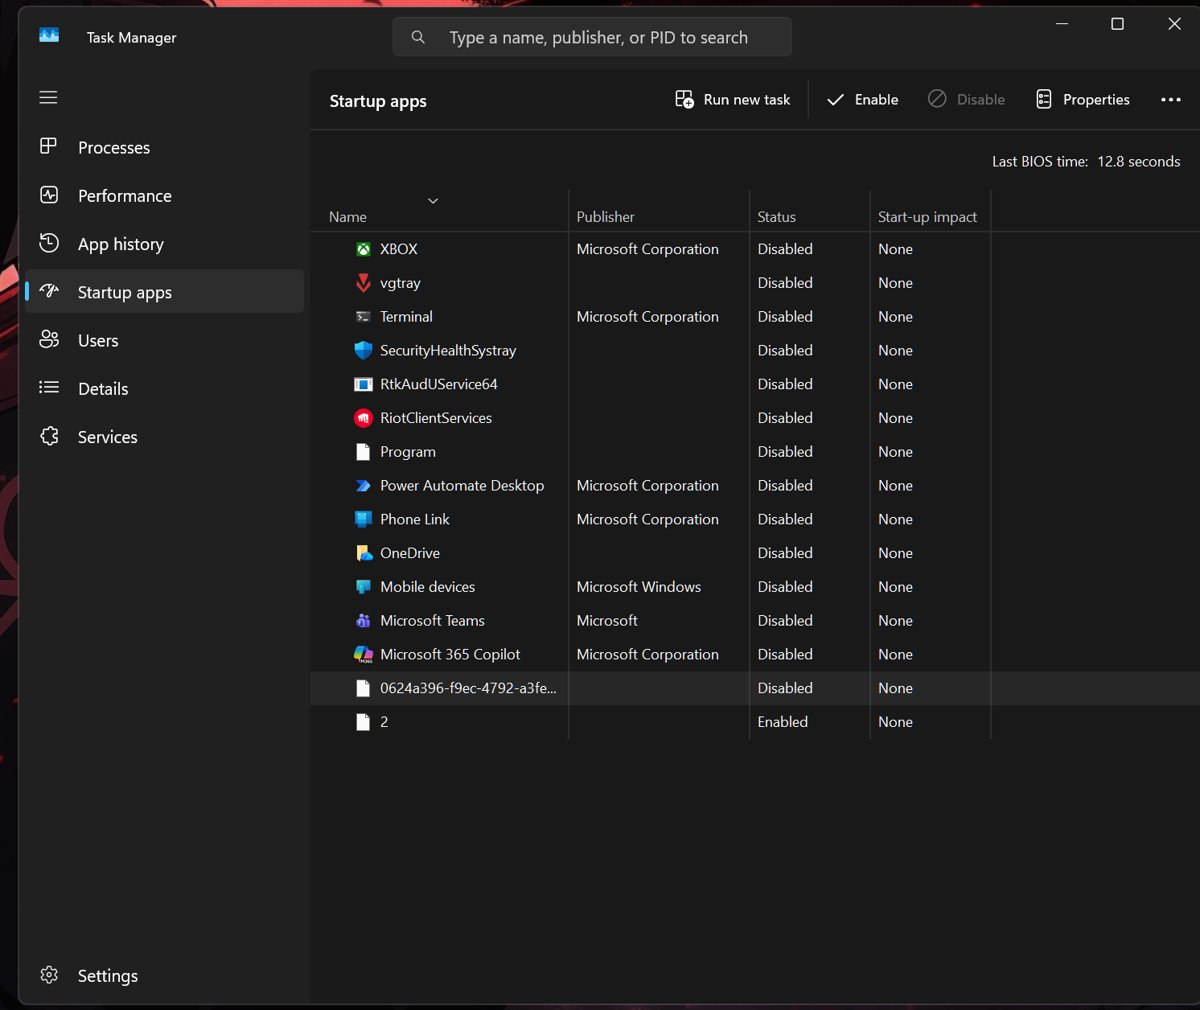Click the Microsoft publisher of Microsoft Teams
The height and width of the screenshot is (1010, 1200).
tap(606, 621)
